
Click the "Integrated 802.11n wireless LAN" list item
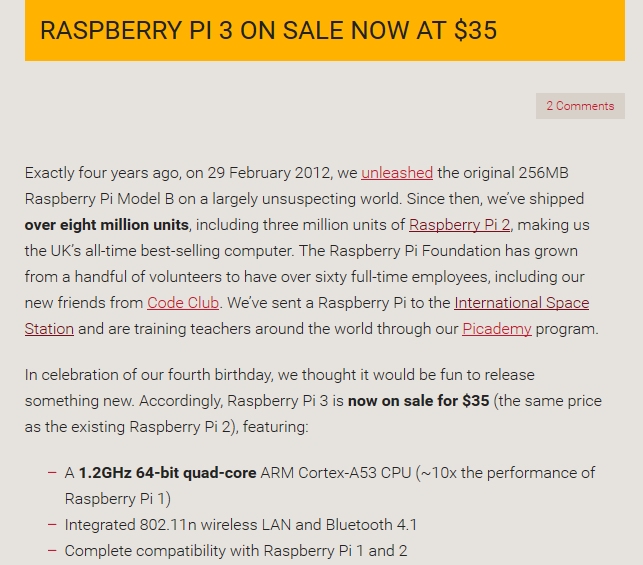(241, 525)
